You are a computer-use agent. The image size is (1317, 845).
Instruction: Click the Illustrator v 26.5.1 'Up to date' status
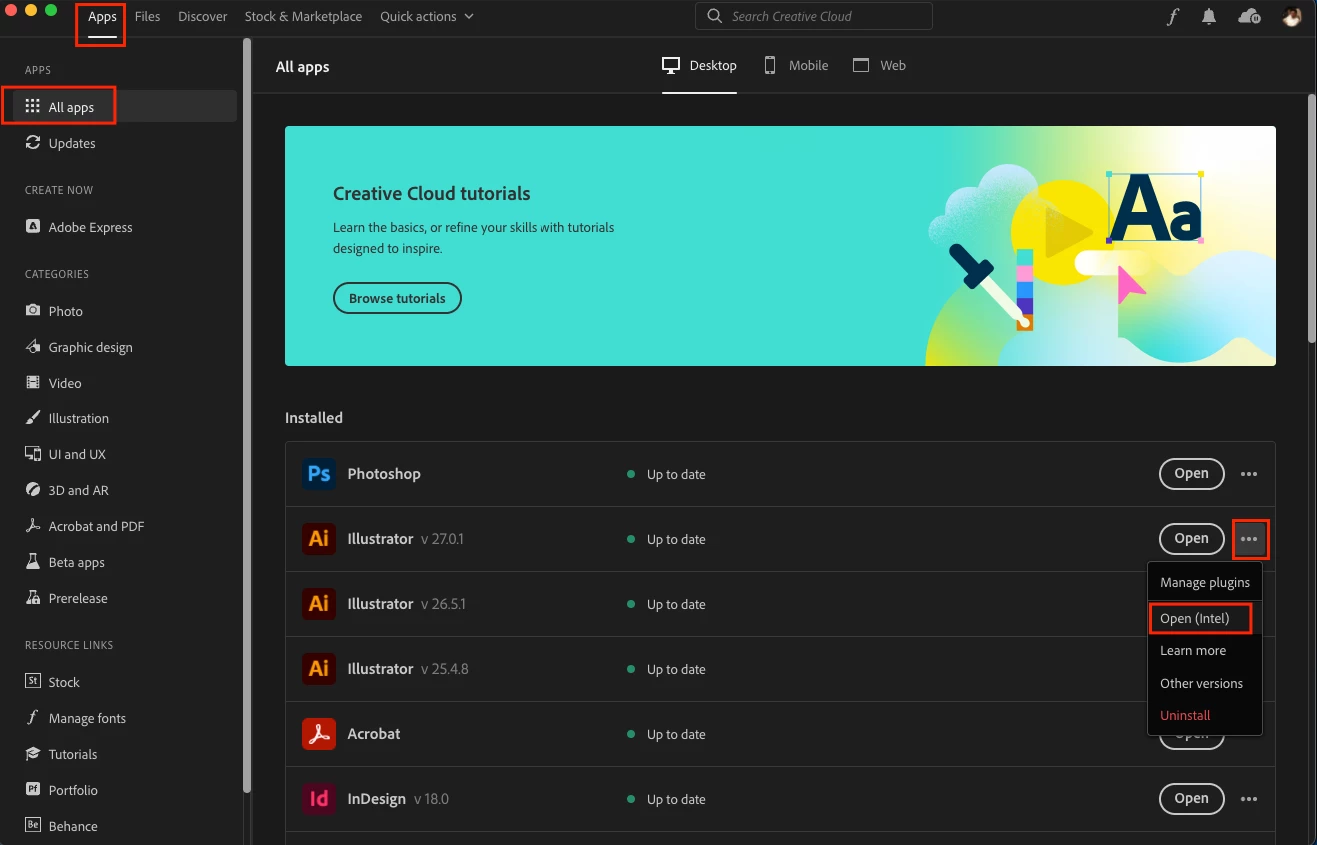point(666,605)
